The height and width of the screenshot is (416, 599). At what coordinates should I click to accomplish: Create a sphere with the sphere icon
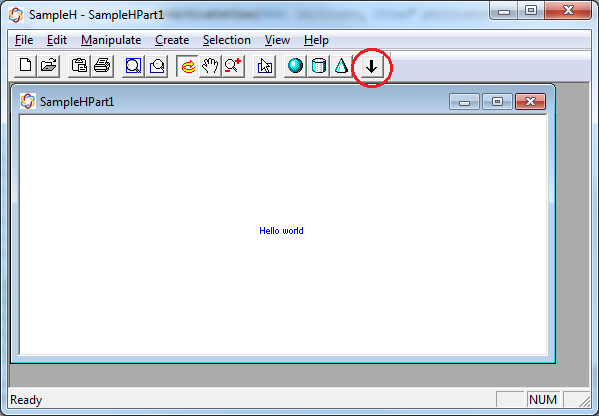click(x=295, y=66)
